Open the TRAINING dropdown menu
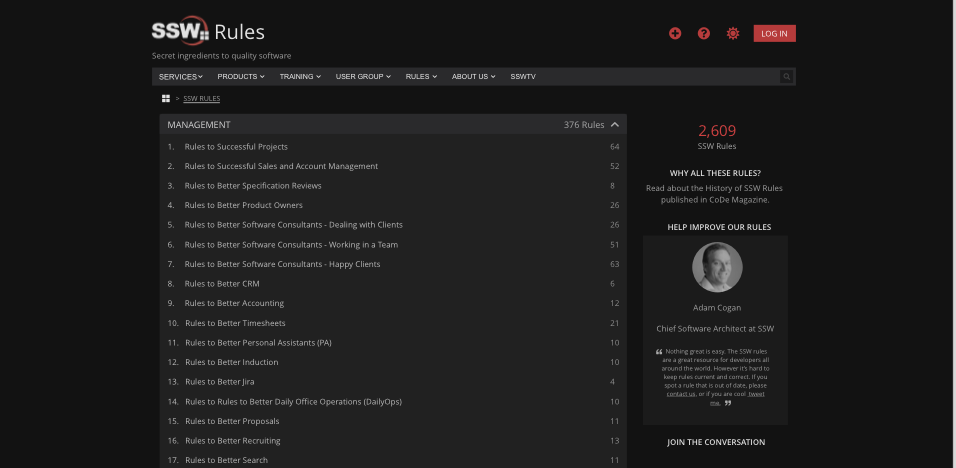The width and height of the screenshot is (956, 468). [300, 77]
